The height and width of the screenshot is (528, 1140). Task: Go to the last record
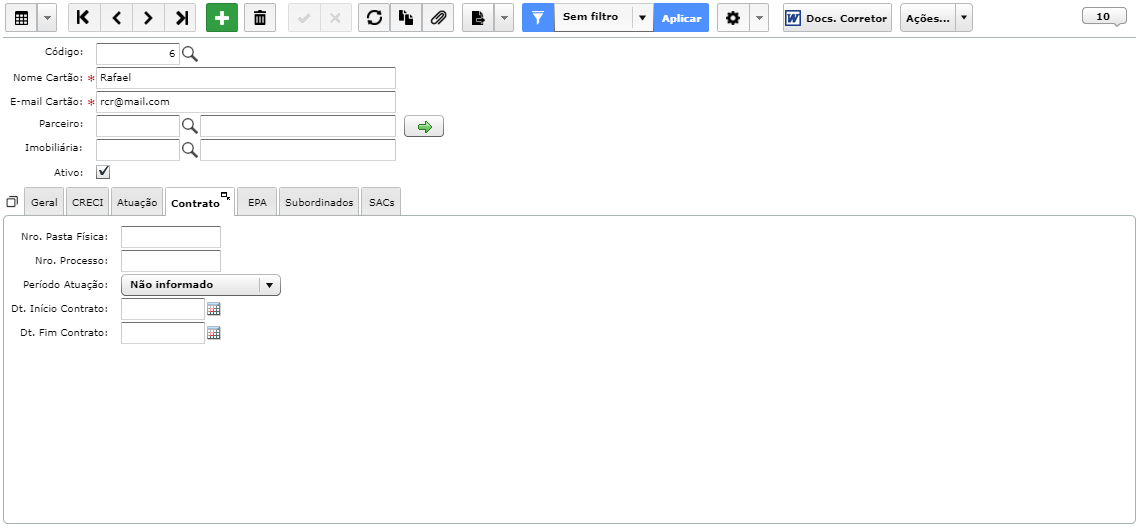180,18
